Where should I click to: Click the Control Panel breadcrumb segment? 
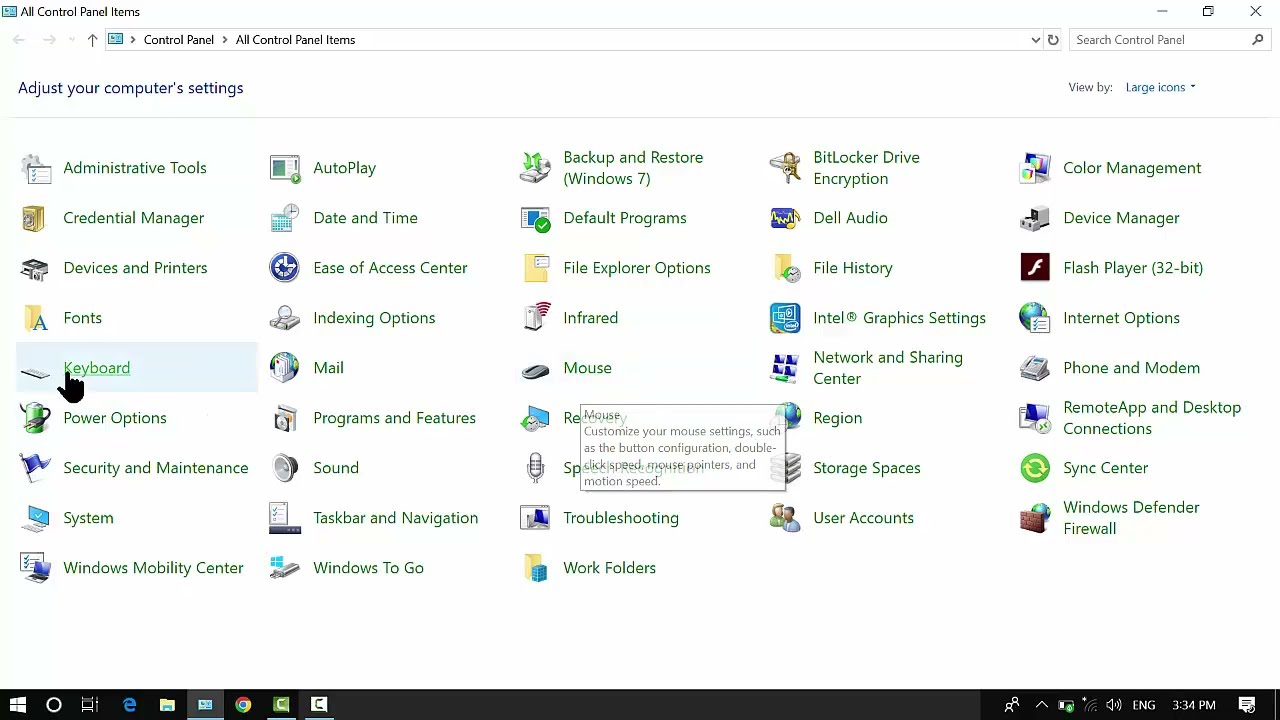click(x=178, y=40)
